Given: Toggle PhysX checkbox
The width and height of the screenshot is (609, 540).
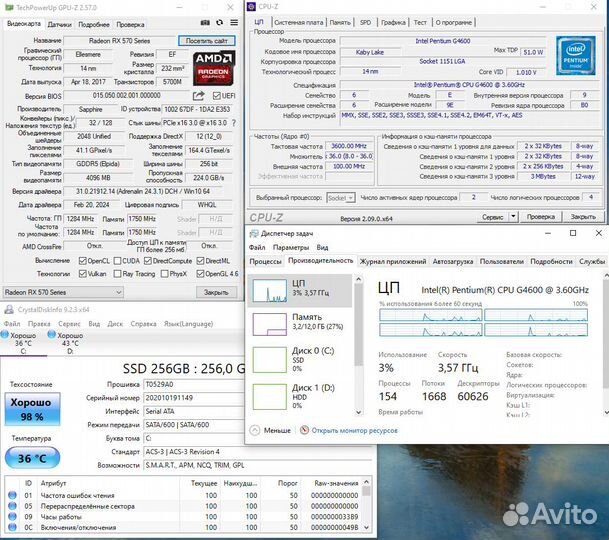Looking at the screenshot, I should point(164,273).
